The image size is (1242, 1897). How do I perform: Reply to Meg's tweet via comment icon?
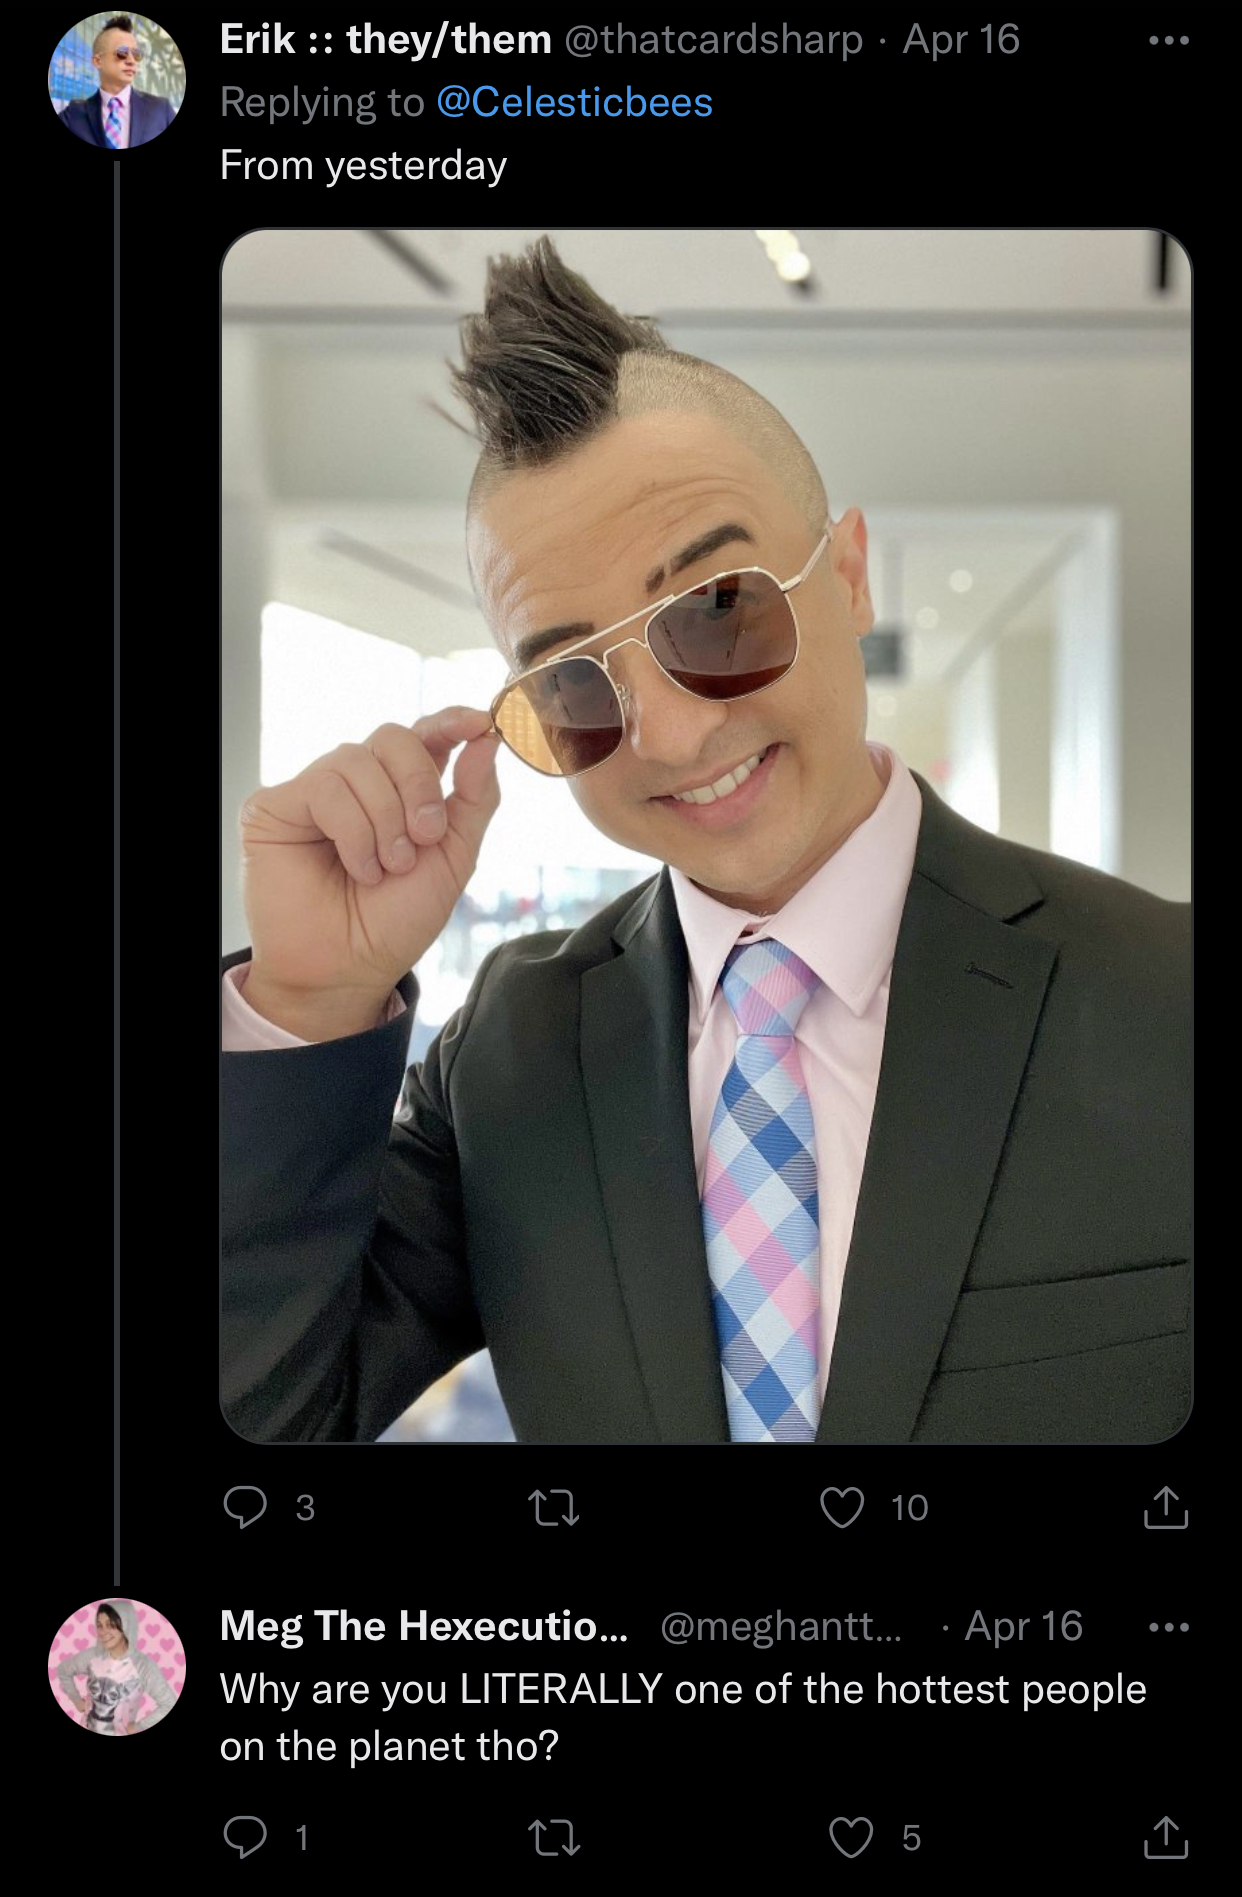245,1837
